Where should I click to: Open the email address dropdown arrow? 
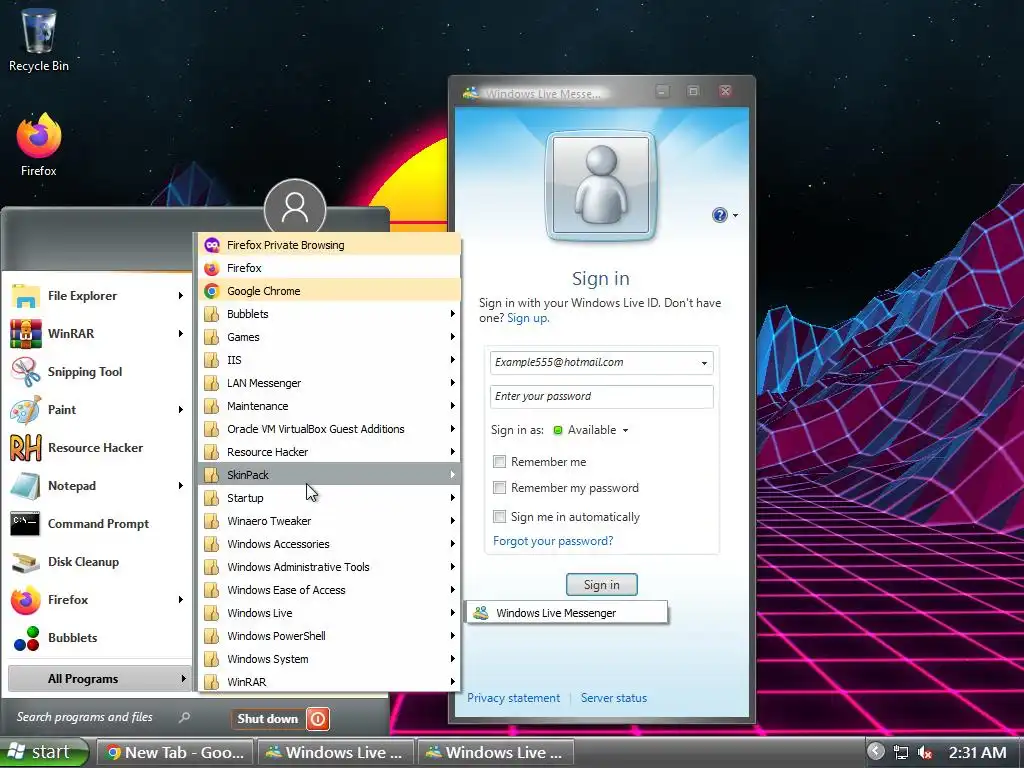[704, 363]
